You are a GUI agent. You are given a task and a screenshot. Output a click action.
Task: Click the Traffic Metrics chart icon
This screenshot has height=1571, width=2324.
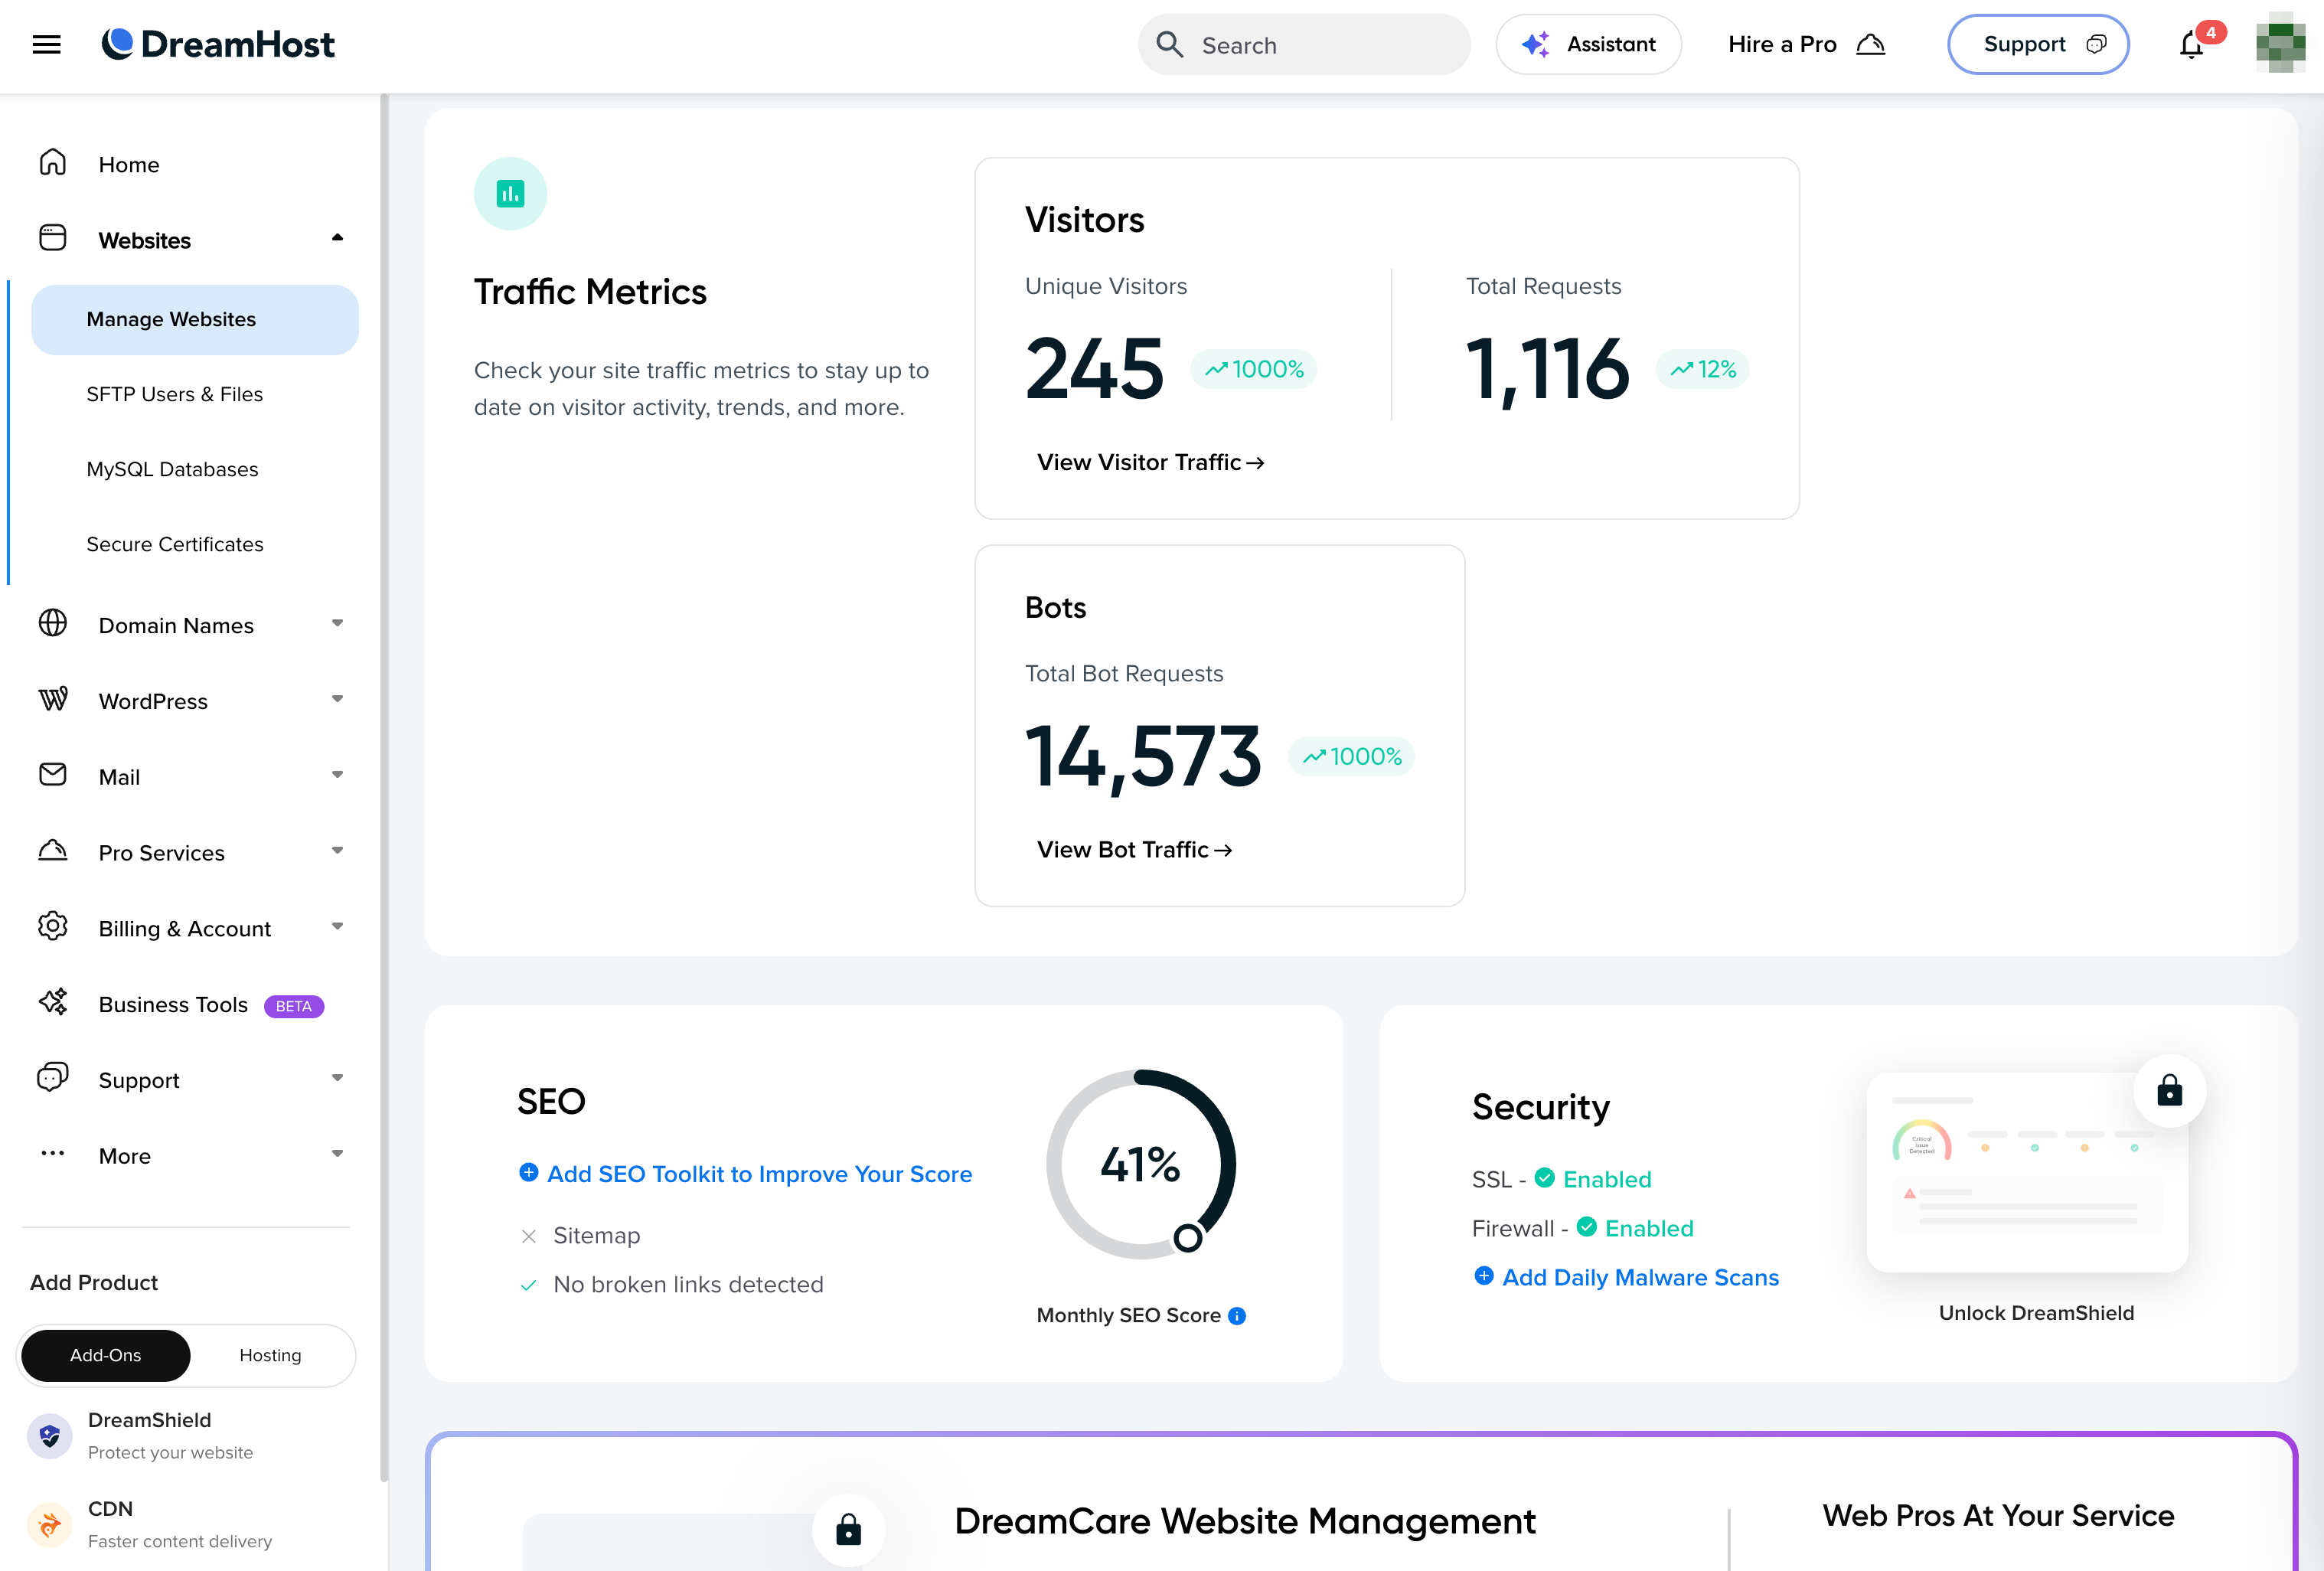click(510, 193)
